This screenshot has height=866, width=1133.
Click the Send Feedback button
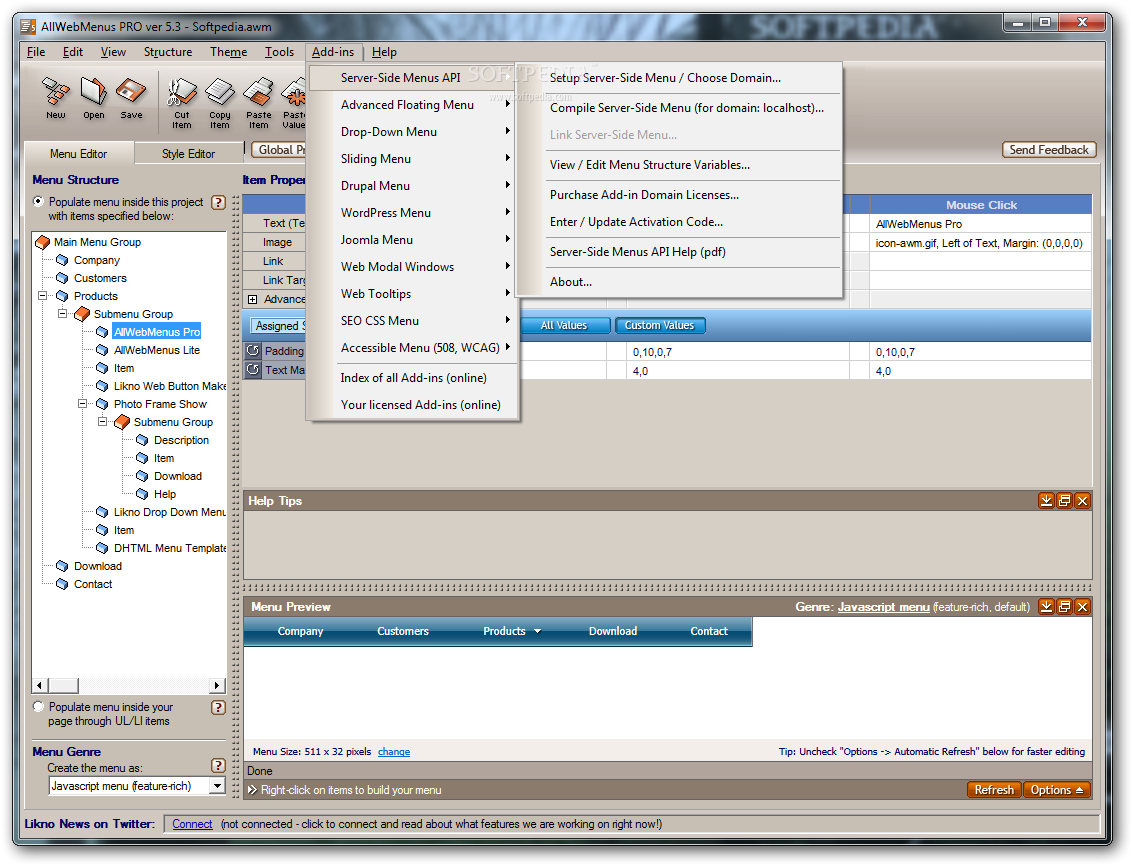(1048, 150)
